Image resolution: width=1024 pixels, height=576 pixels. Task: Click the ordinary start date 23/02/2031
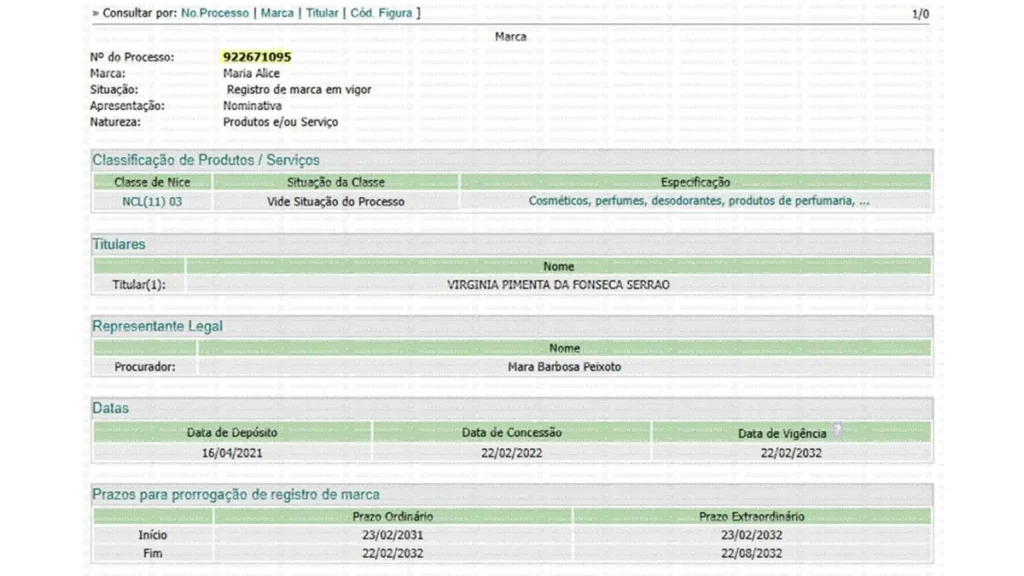[392, 535]
